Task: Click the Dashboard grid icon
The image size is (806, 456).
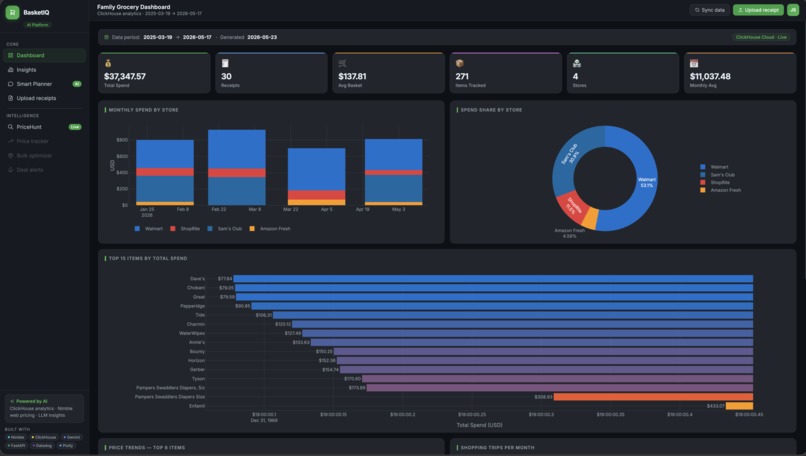Action: 10,55
